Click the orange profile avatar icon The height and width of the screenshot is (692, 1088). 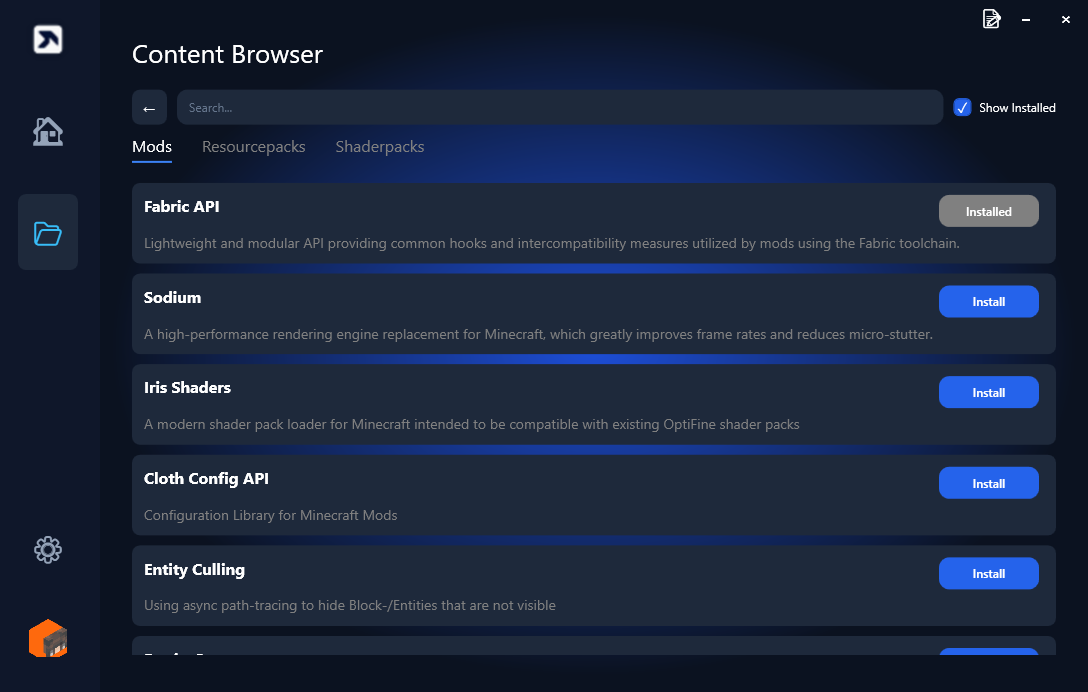coord(48,639)
